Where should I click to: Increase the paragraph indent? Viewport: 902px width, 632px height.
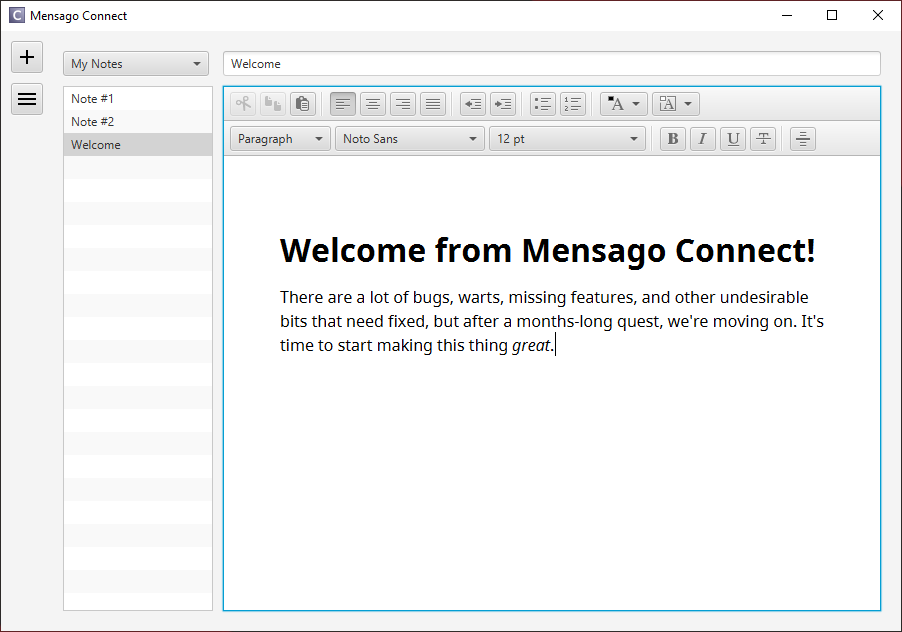point(503,104)
